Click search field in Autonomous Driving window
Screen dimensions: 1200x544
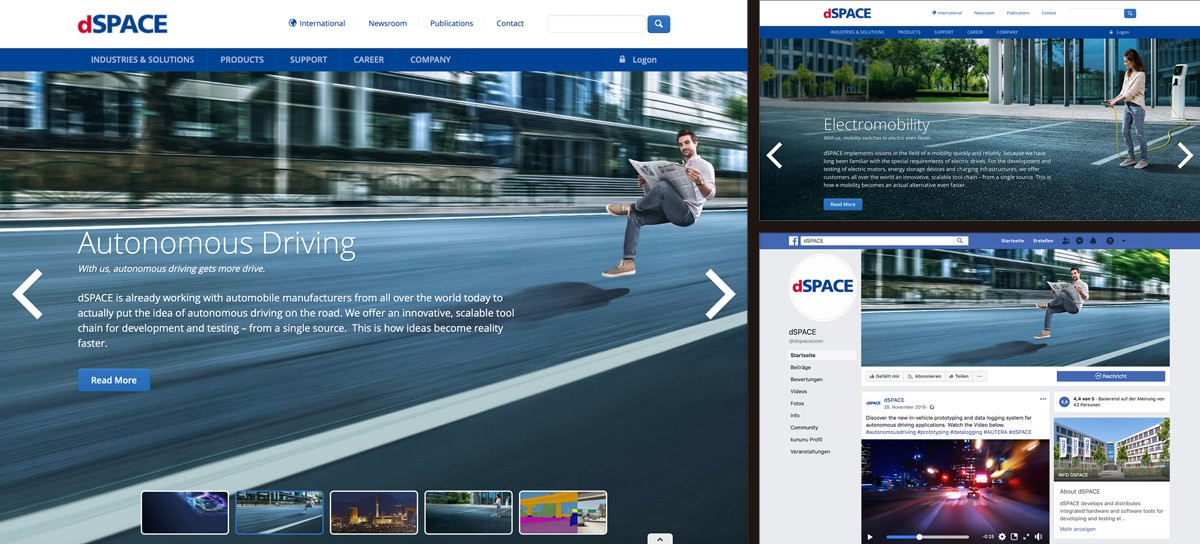pos(596,24)
